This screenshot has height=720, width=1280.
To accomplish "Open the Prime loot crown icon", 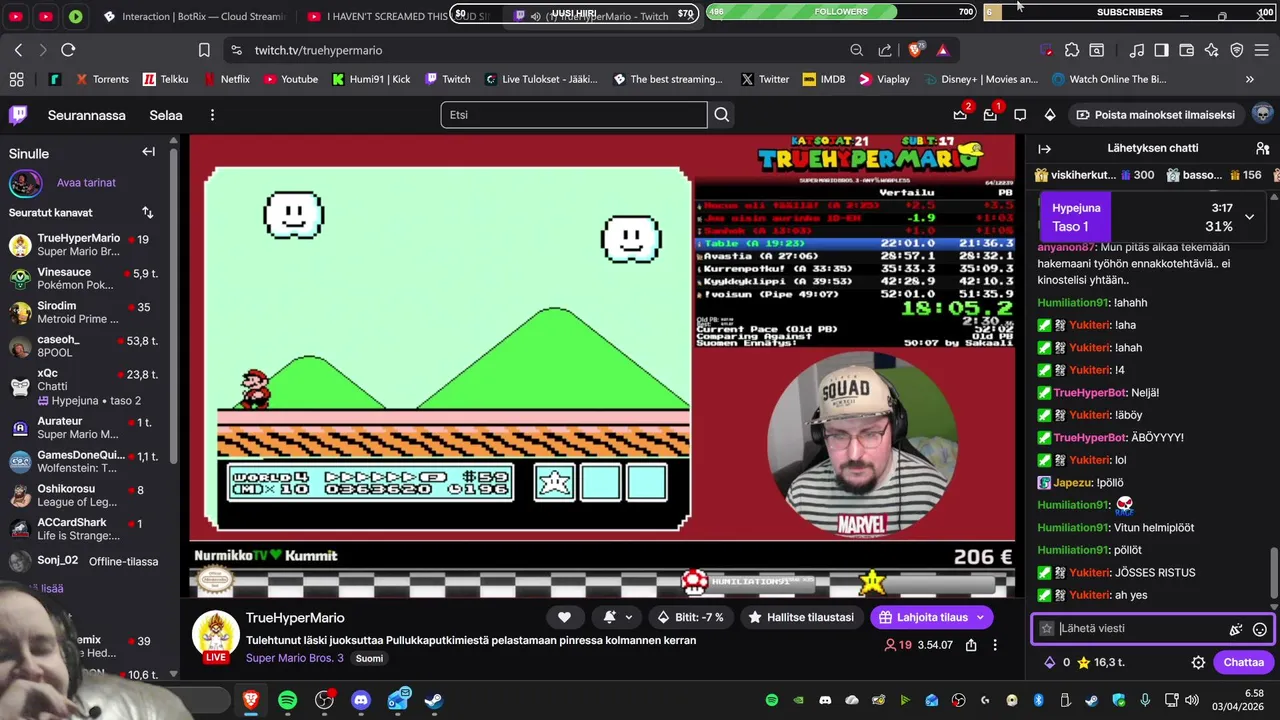I will coord(960,115).
